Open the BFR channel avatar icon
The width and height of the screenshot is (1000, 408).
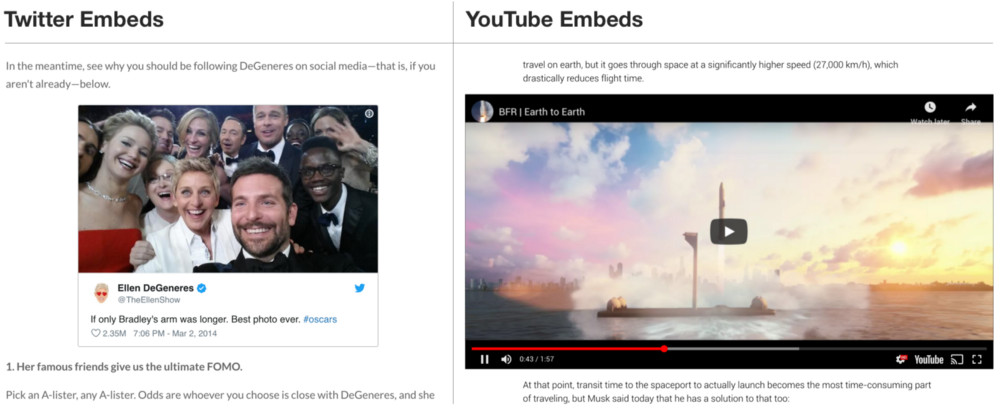click(x=482, y=112)
